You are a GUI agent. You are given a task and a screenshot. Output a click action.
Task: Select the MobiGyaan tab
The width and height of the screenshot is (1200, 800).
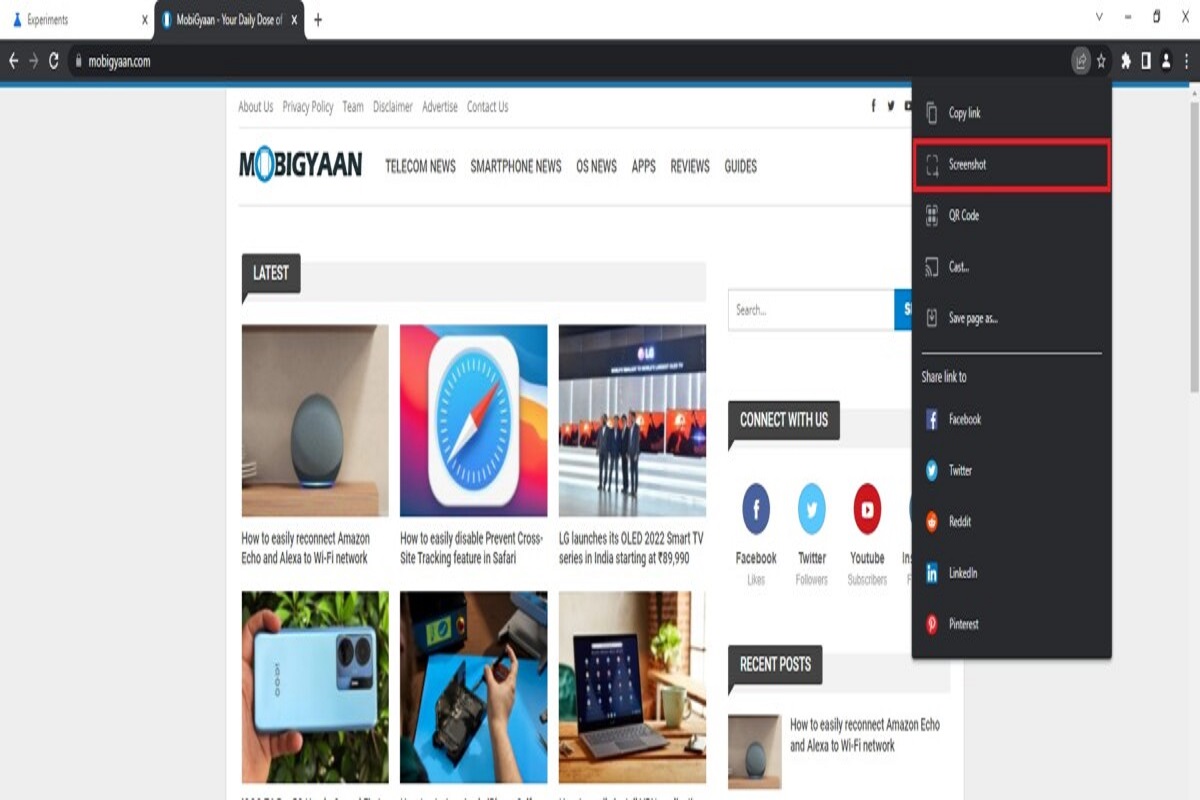pyautogui.click(x=229, y=20)
